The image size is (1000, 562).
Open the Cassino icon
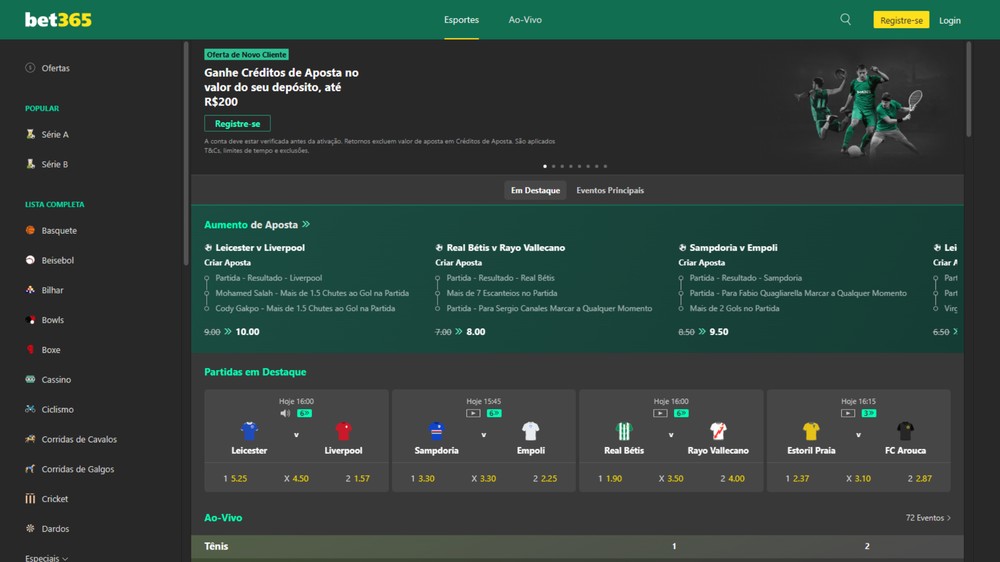click(x=30, y=379)
